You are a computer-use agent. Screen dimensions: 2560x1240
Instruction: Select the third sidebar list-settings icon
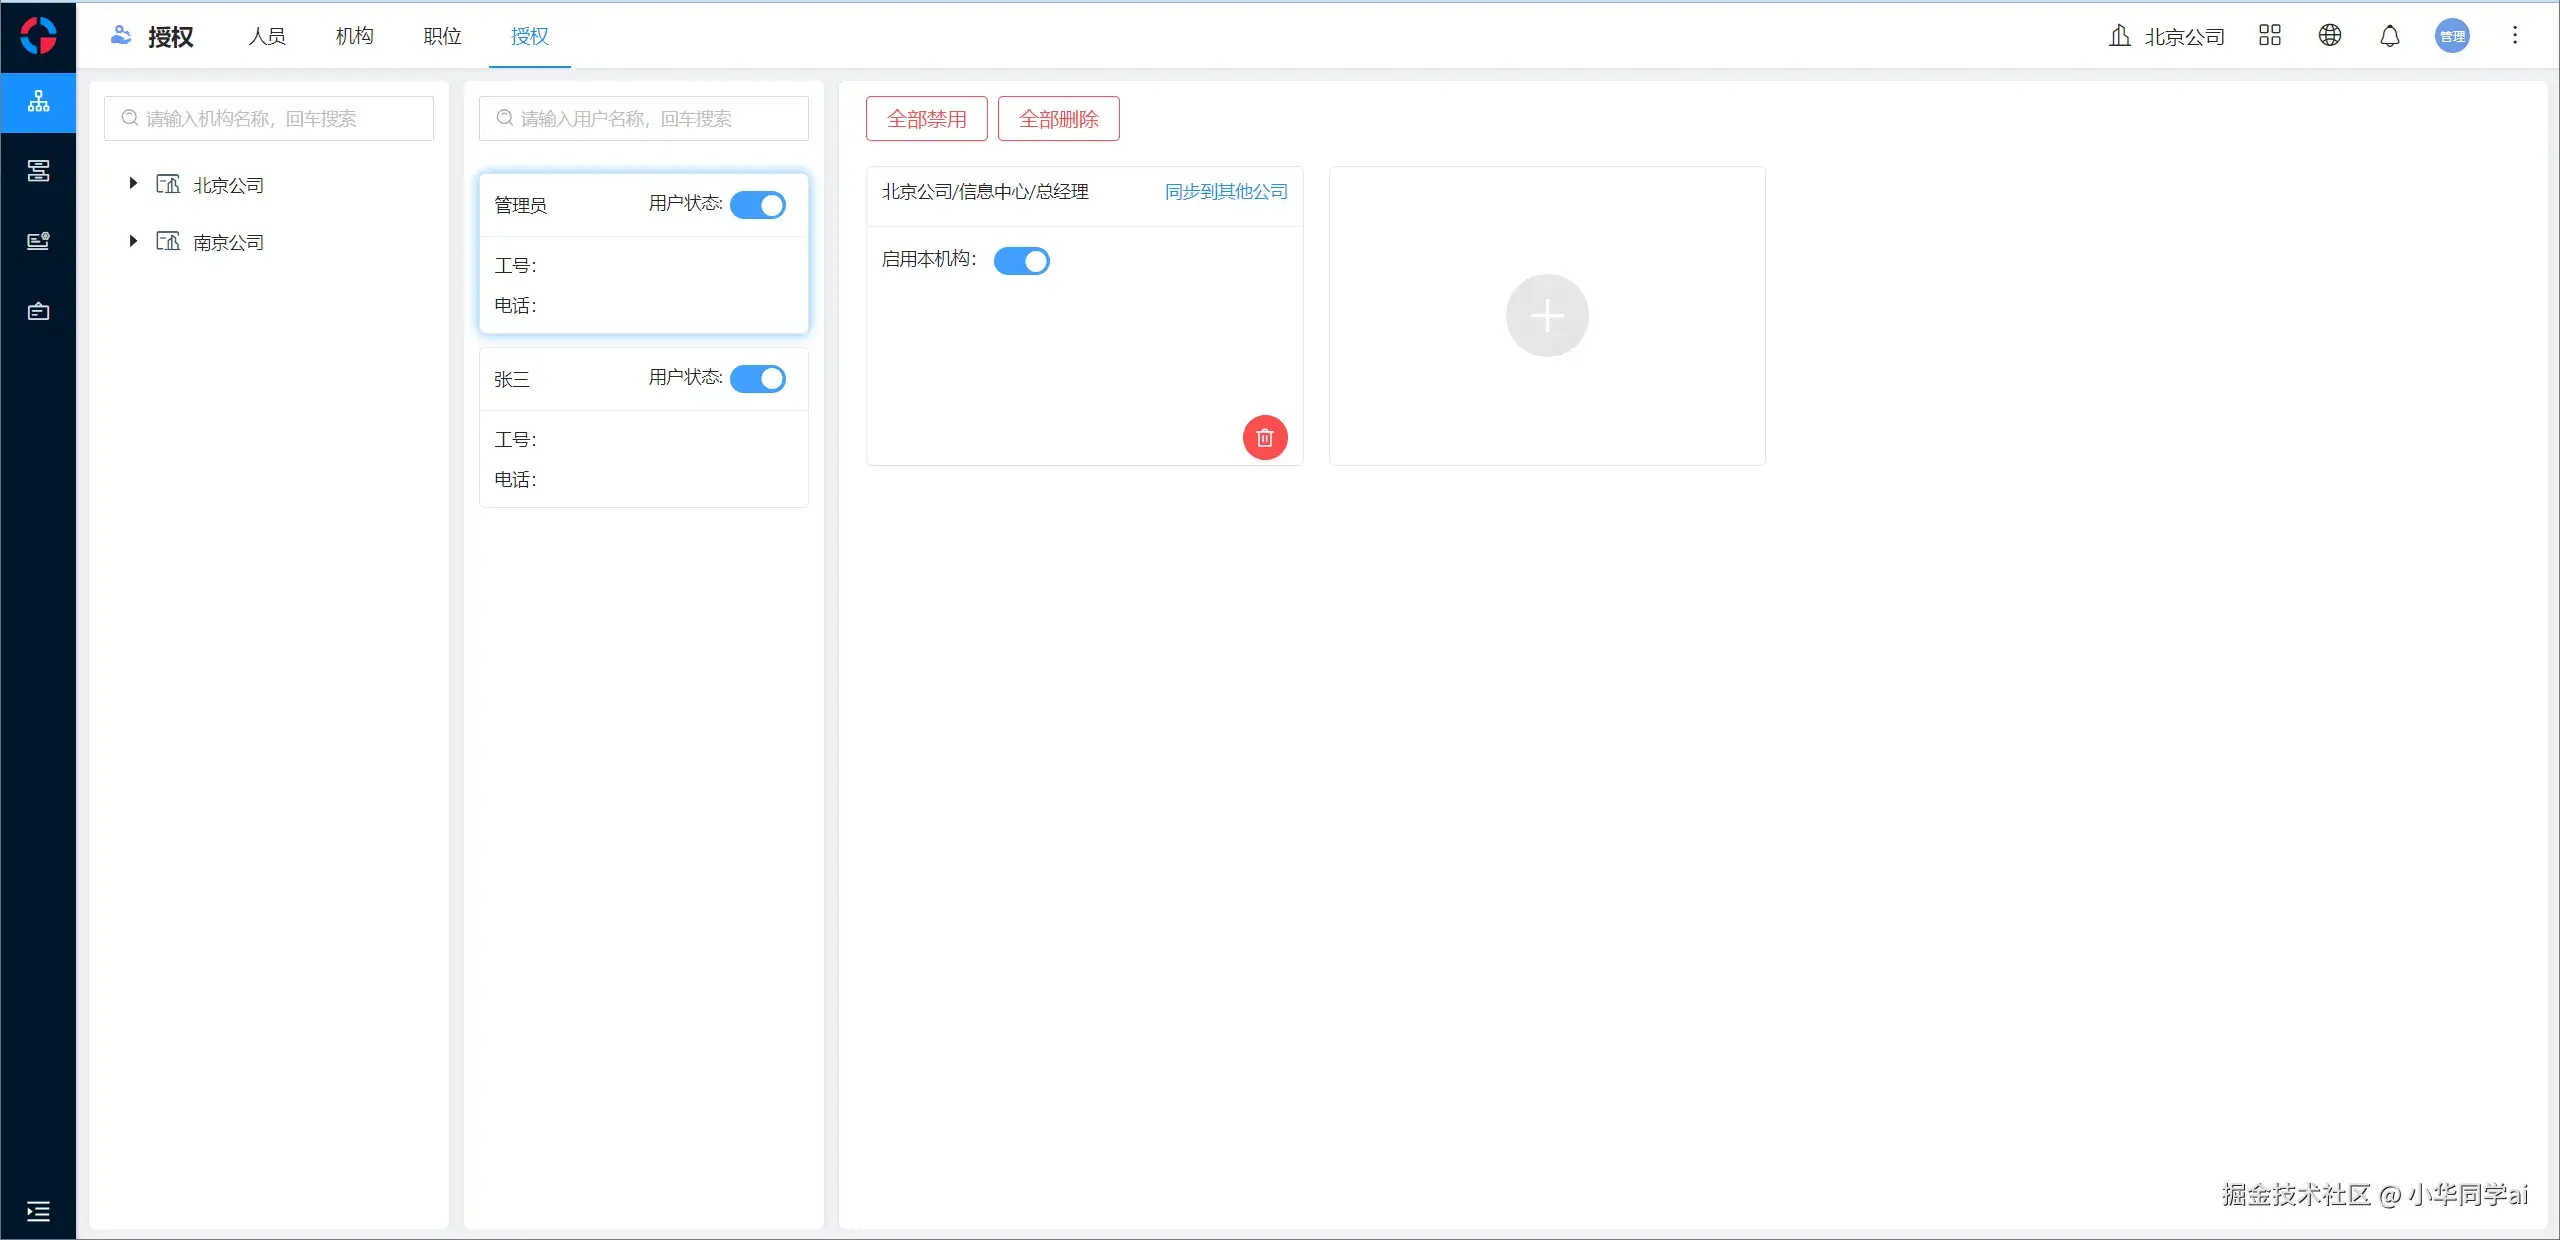[38, 241]
